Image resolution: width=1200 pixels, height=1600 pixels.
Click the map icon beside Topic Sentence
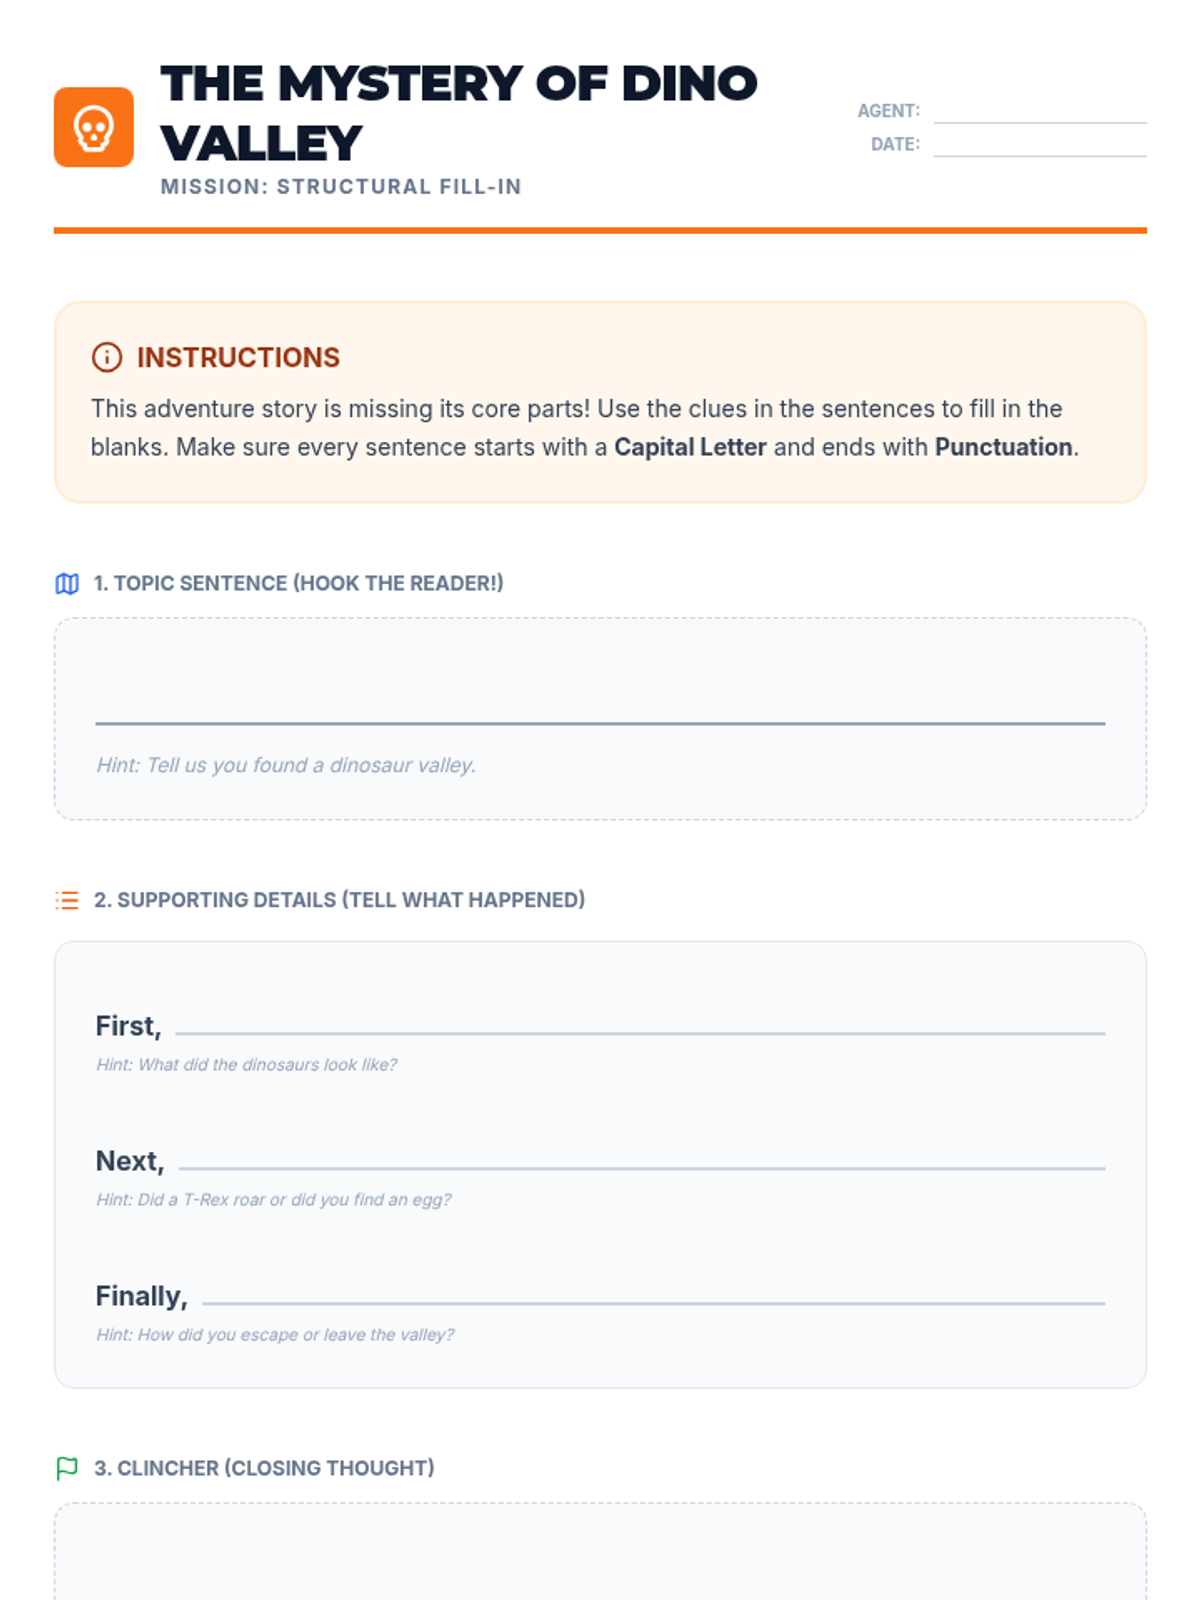coord(67,584)
